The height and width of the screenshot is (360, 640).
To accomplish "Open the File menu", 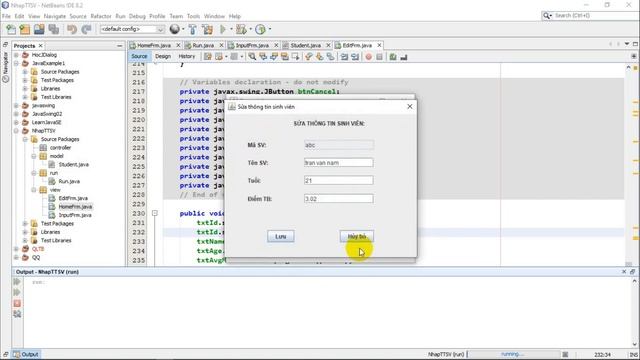I will point(6,16).
